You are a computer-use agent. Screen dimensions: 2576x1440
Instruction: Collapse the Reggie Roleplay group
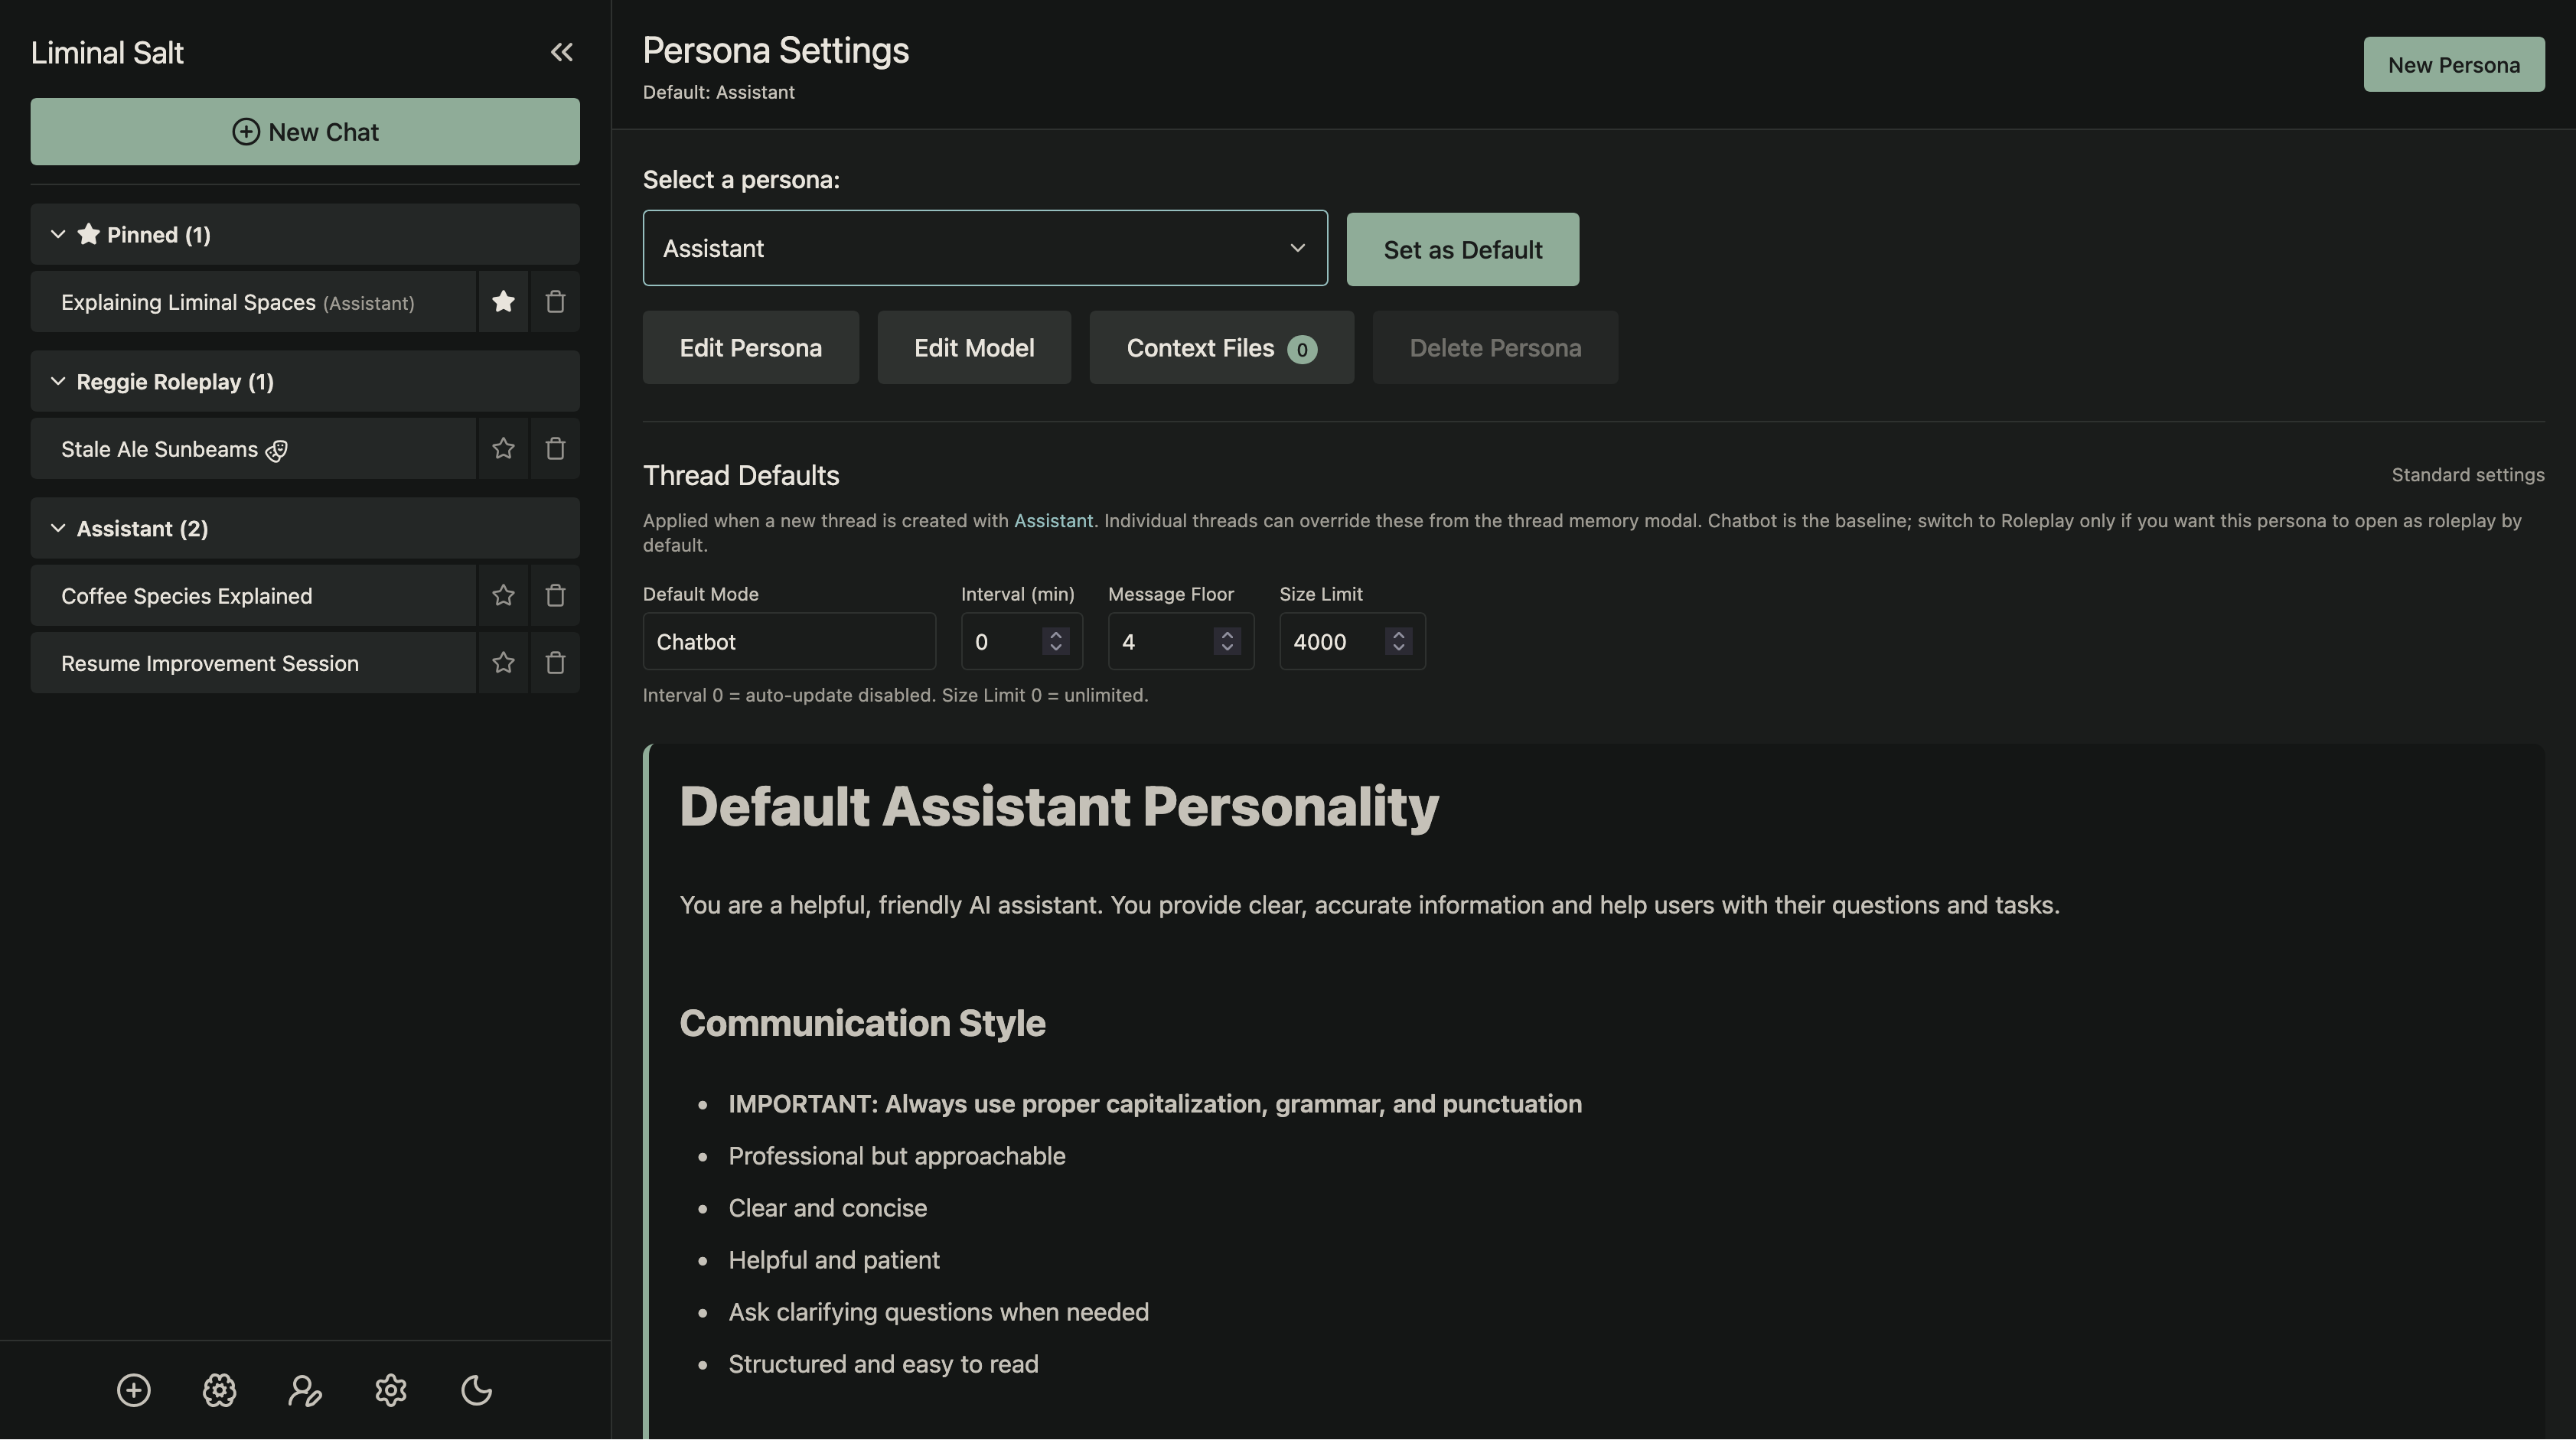coord(58,382)
